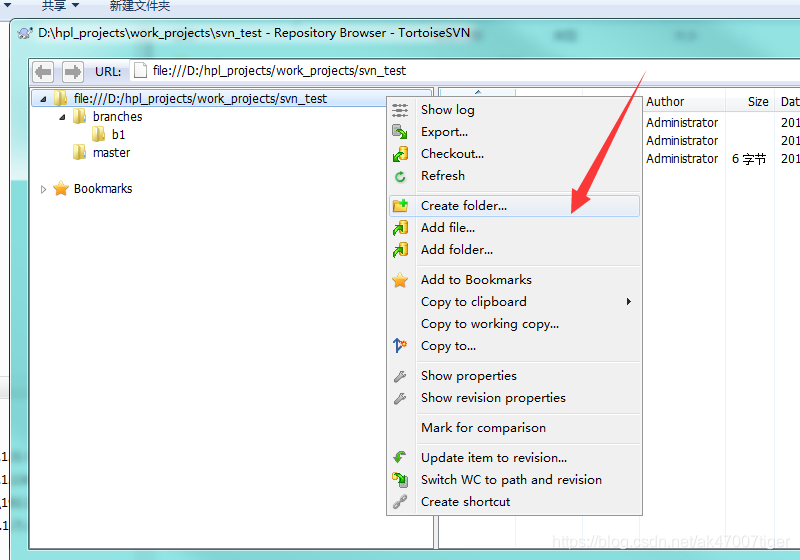Viewport: 800px width, 560px height.
Task: Choose Export... from context menu
Action: (514, 132)
